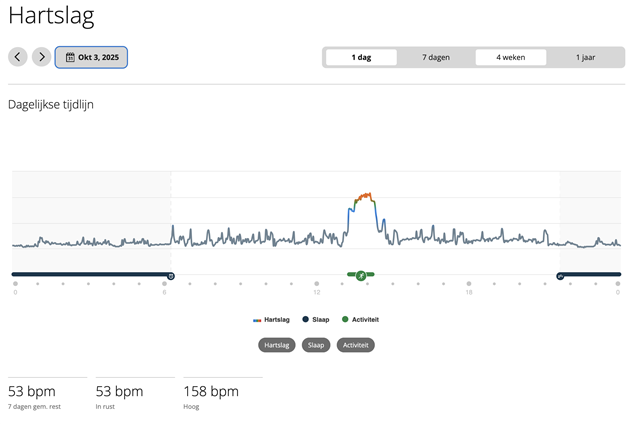Switch to the 7 dagen view
The width and height of the screenshot is (640, 424).
pos(436,57)
